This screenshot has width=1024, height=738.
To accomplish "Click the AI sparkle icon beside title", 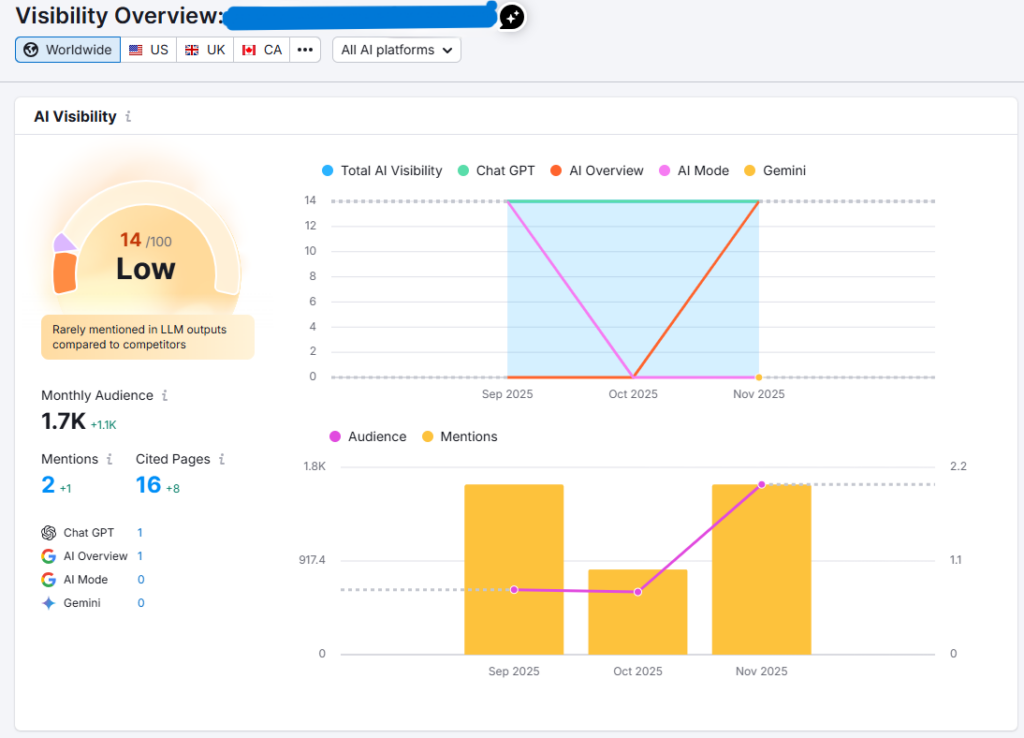I will (511, 17).
